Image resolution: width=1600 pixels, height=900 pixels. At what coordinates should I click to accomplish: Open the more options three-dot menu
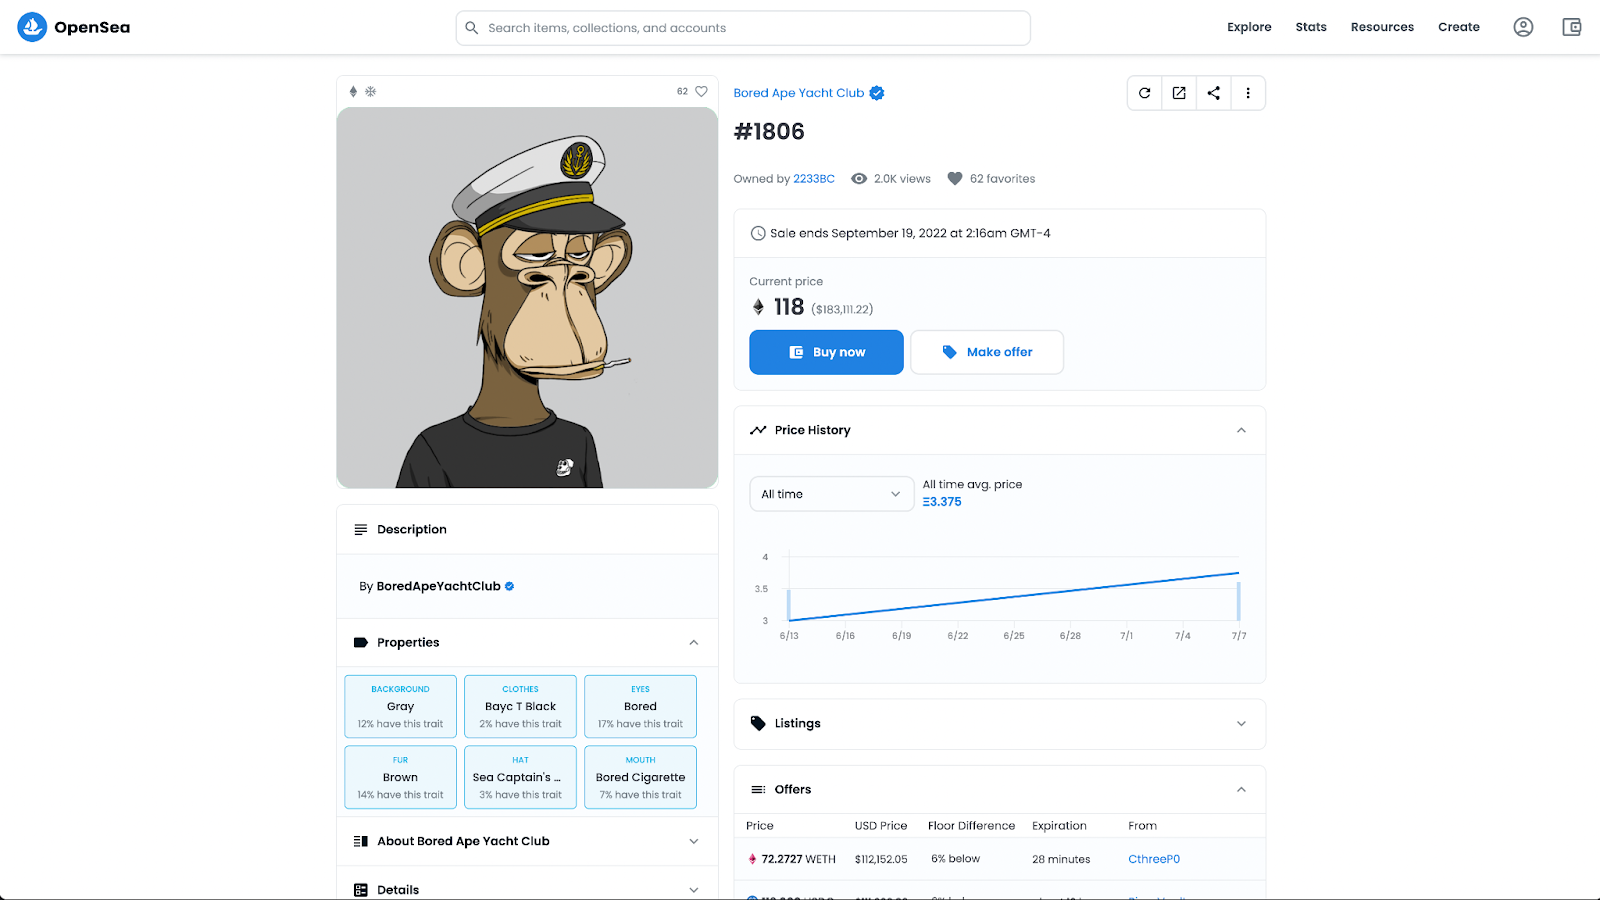[1248, 93]
